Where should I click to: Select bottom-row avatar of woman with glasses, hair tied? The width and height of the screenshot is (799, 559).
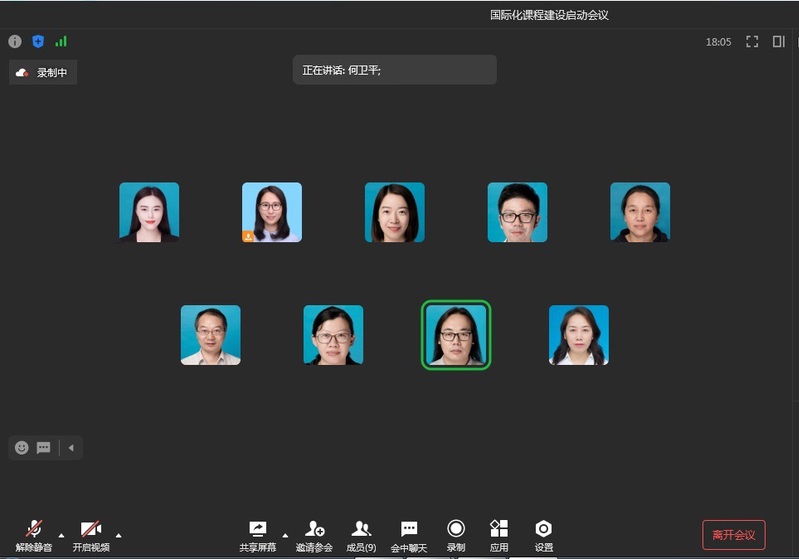333,335
